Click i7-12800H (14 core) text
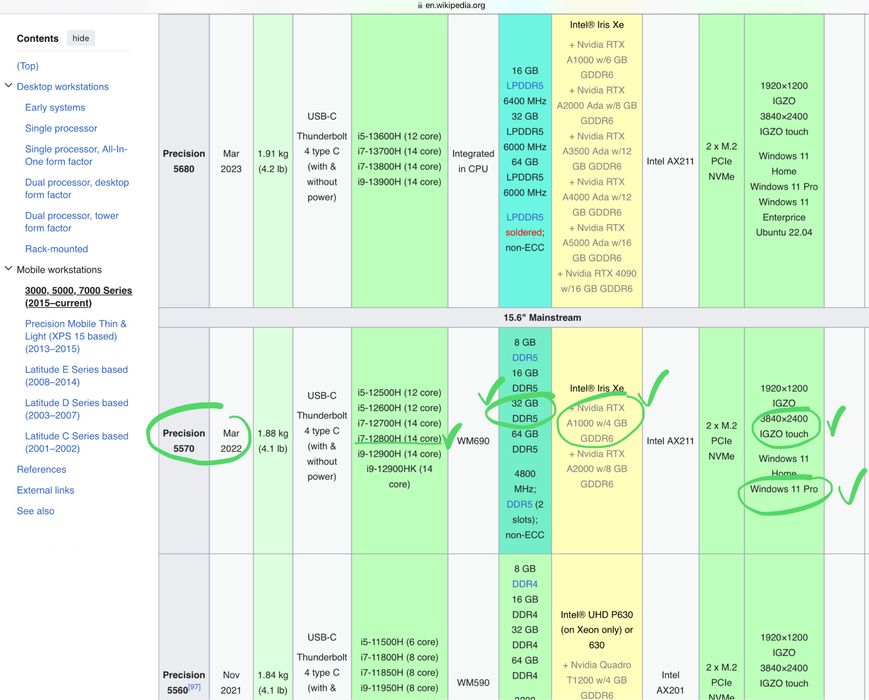This screenshot has width=869, height=700. click(399, 438)
